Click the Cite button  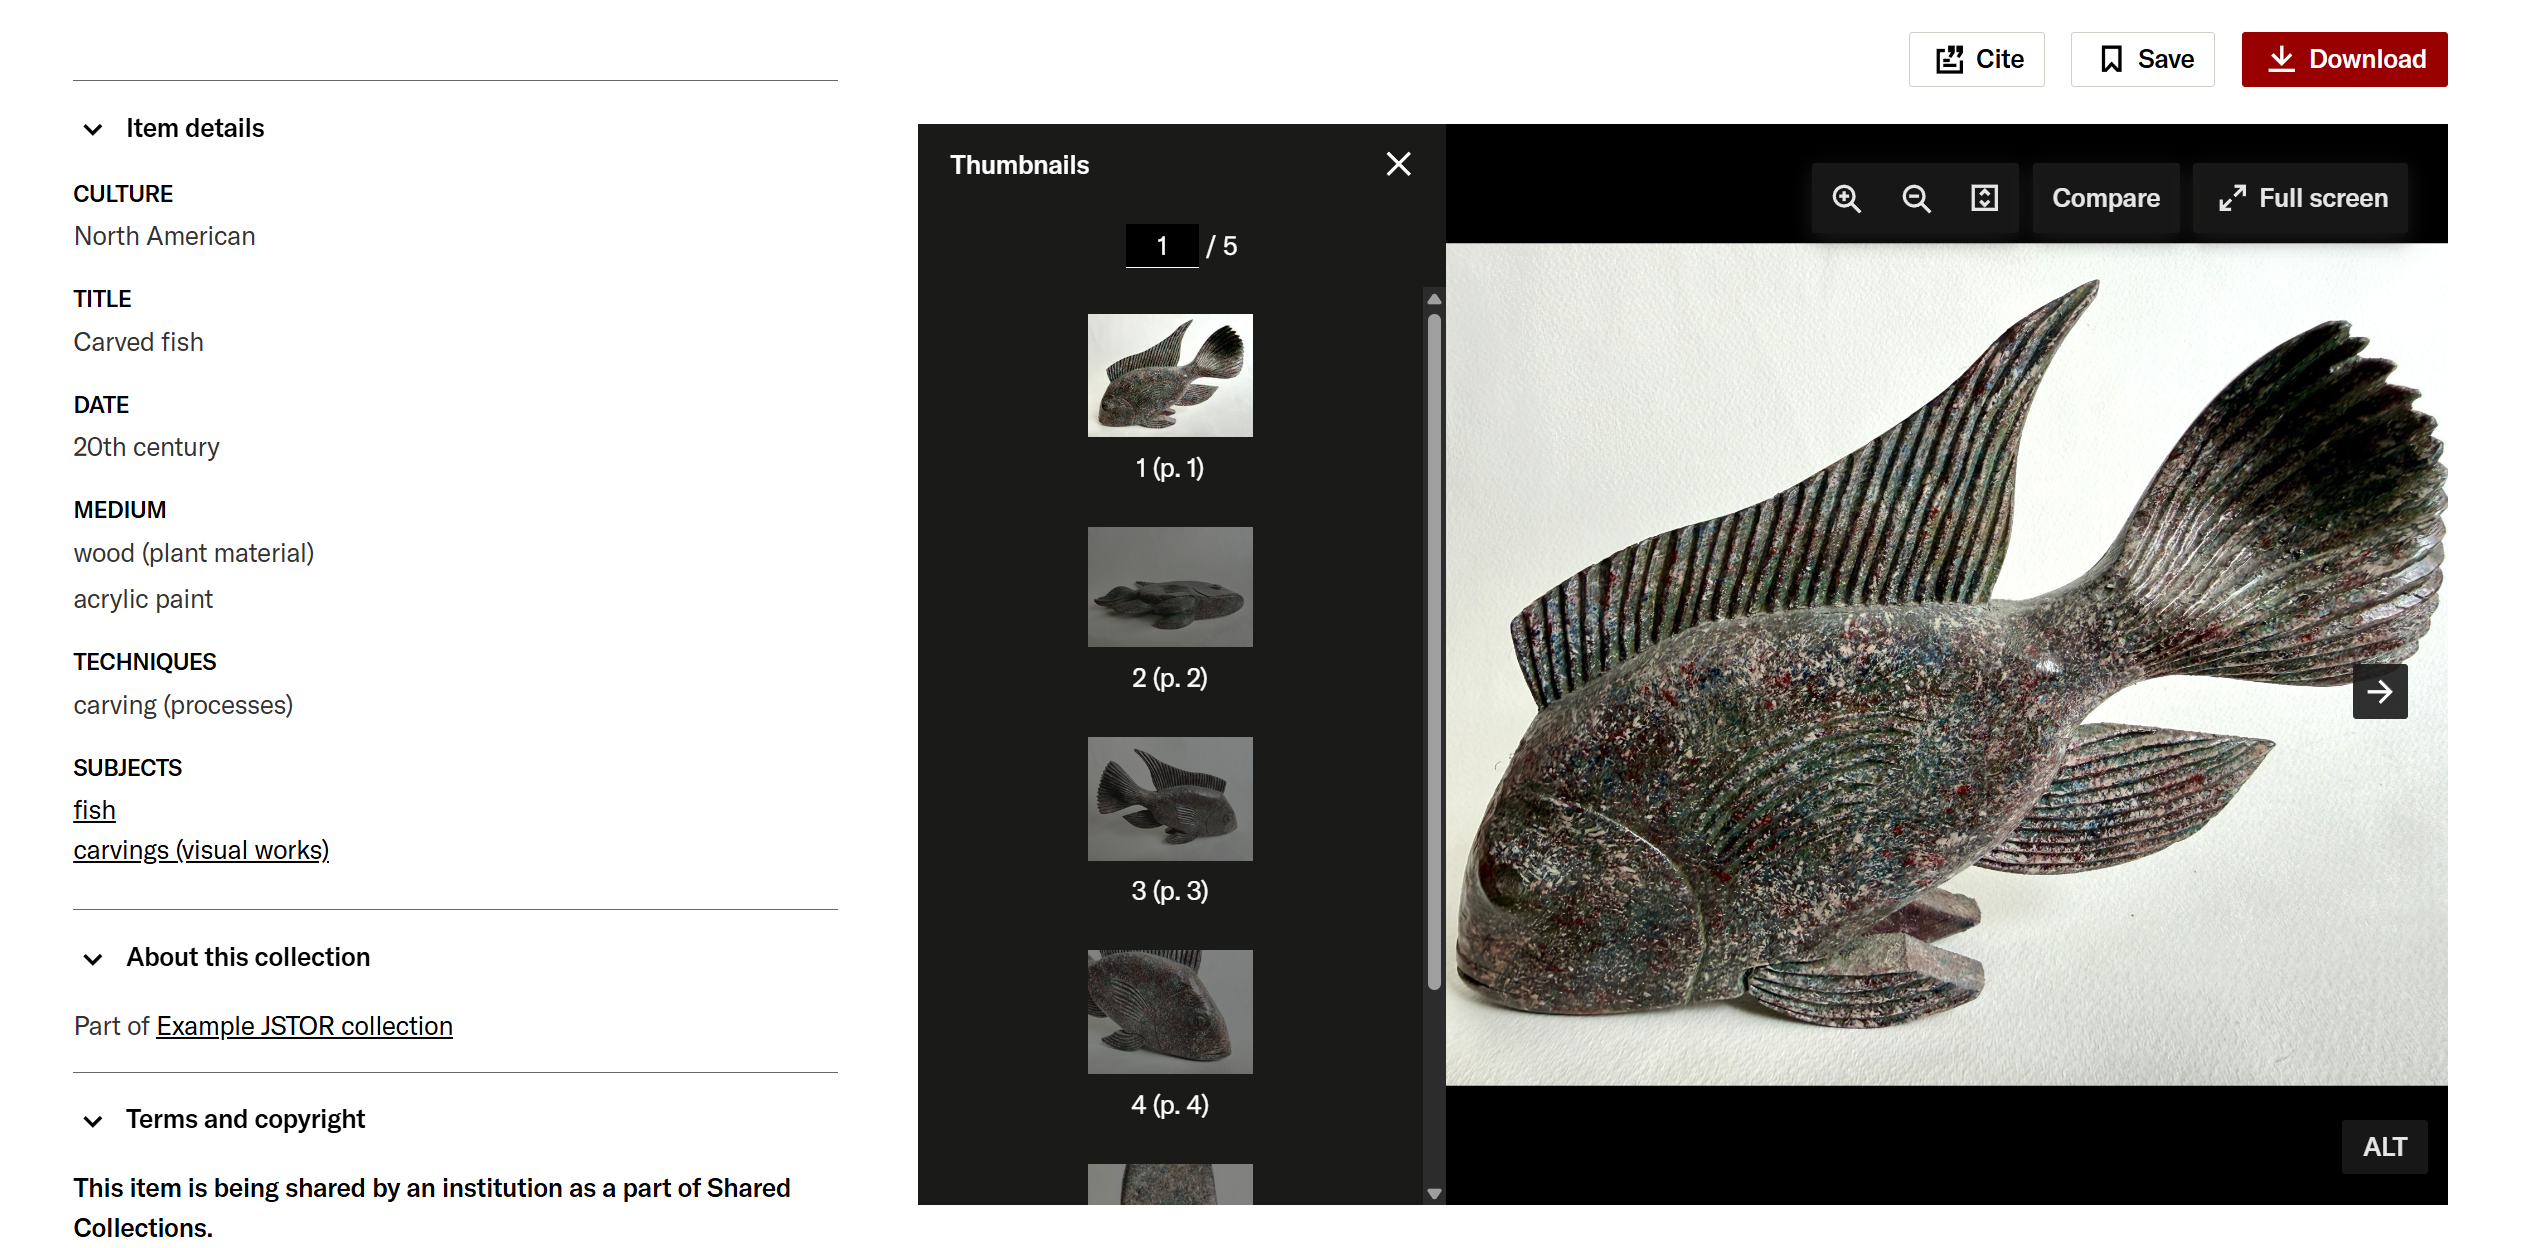point(1977,59)
